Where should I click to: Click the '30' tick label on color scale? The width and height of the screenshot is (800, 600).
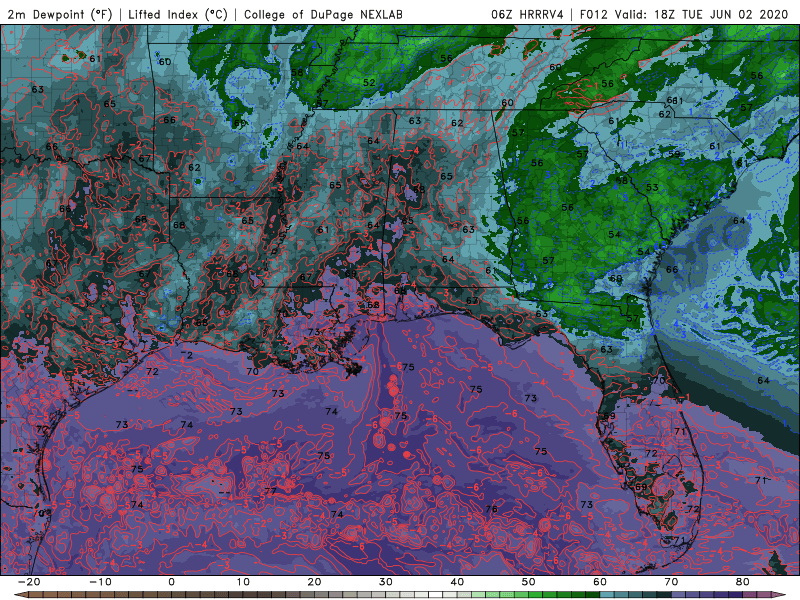[x=386, y=582]
